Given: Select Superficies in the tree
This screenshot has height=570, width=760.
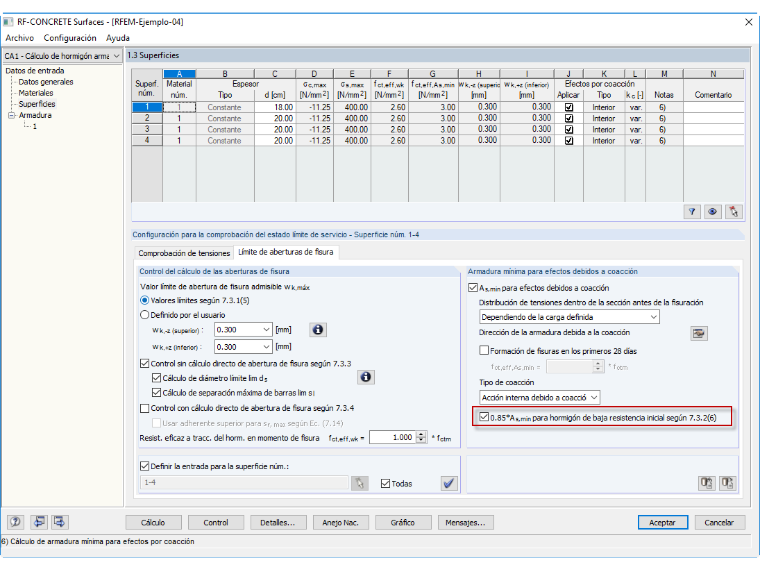Looking at the screenshot, I should pyautogui.click(x=37, y=104).
